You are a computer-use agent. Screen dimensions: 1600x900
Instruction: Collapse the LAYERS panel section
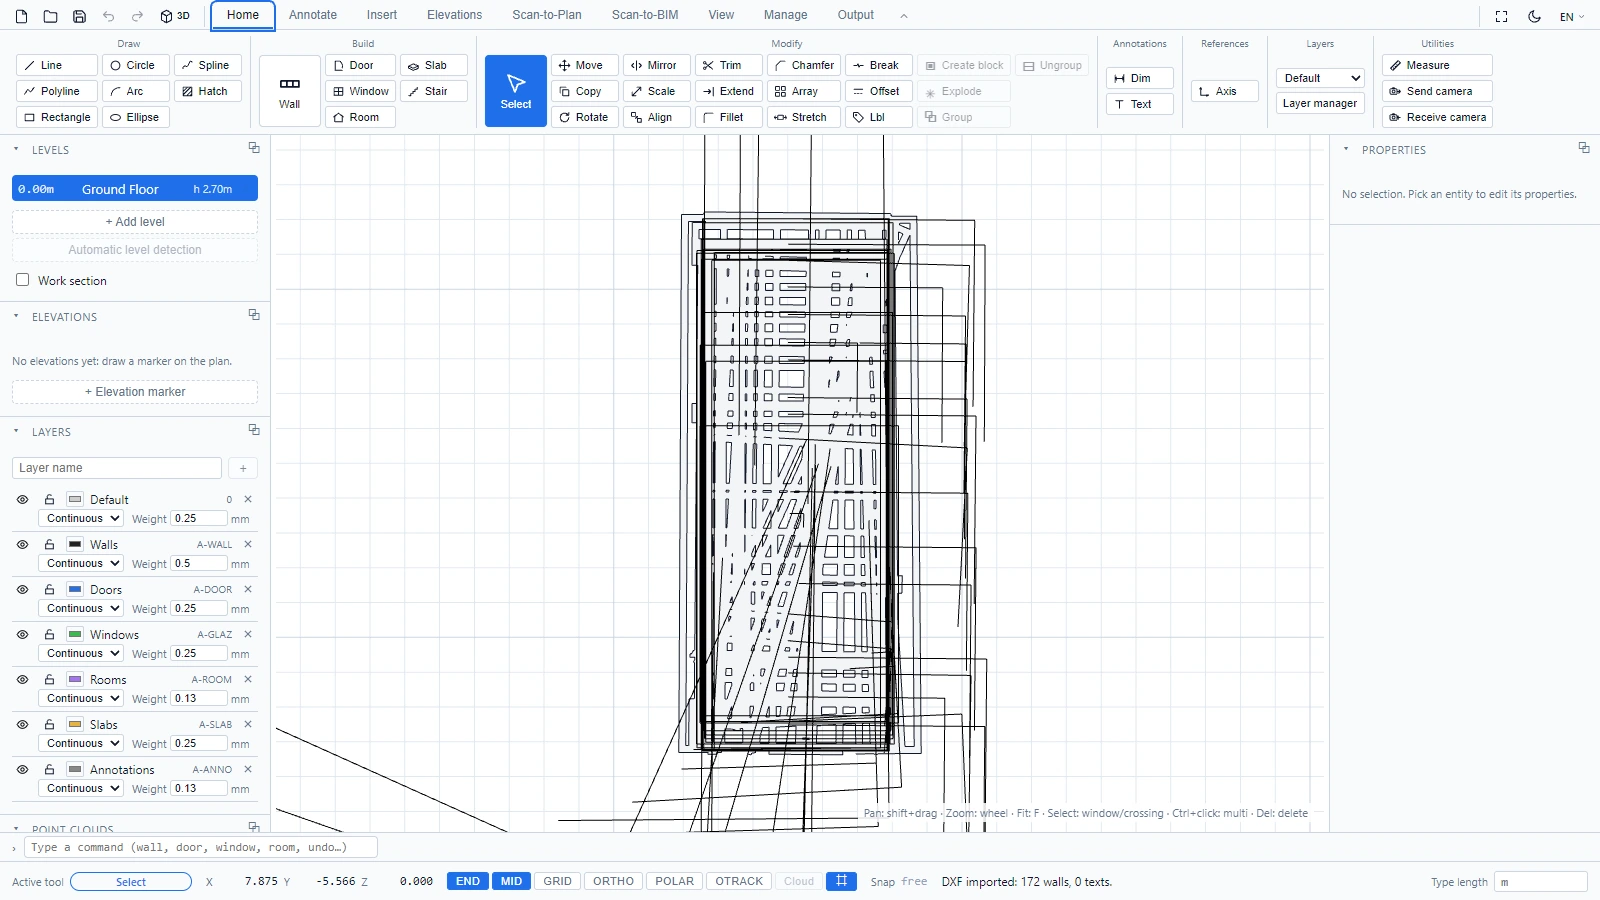click(x=16, y=431)
